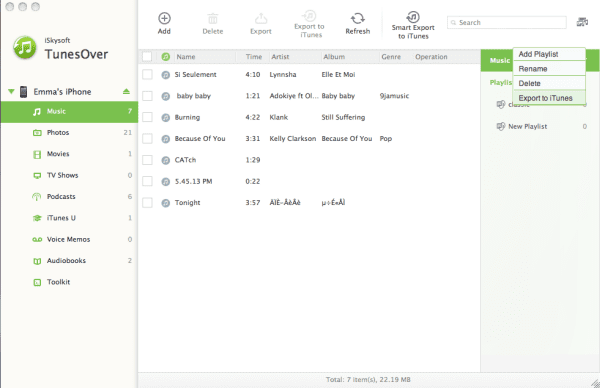Click the Export toolbar icon
600x388 pixels.
(261, 18)
